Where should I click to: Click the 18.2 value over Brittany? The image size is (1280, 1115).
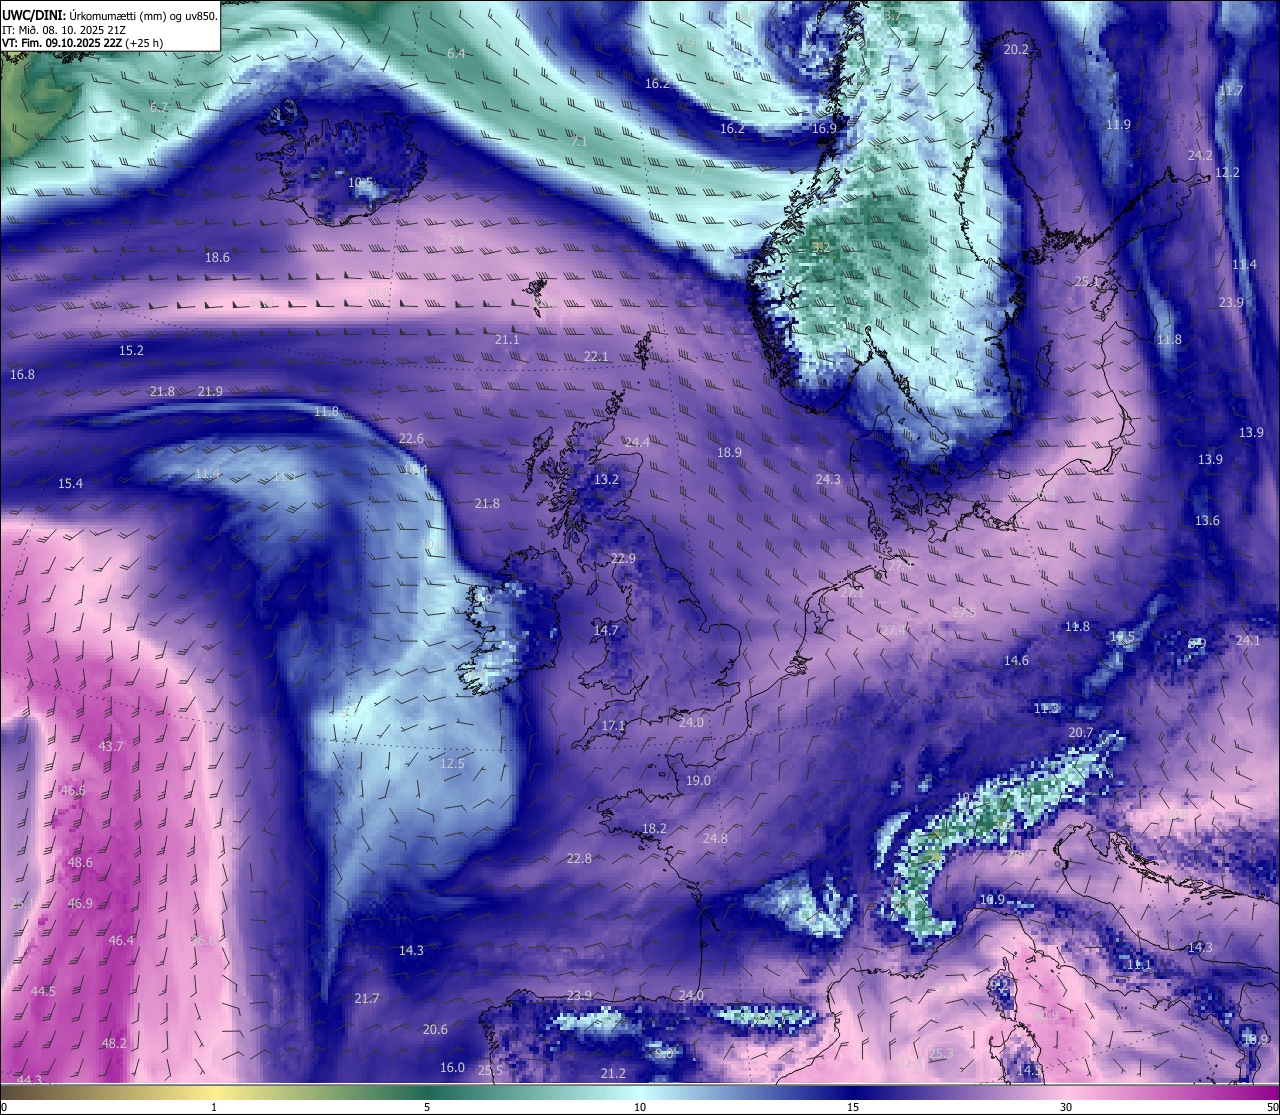coord(654,828)
